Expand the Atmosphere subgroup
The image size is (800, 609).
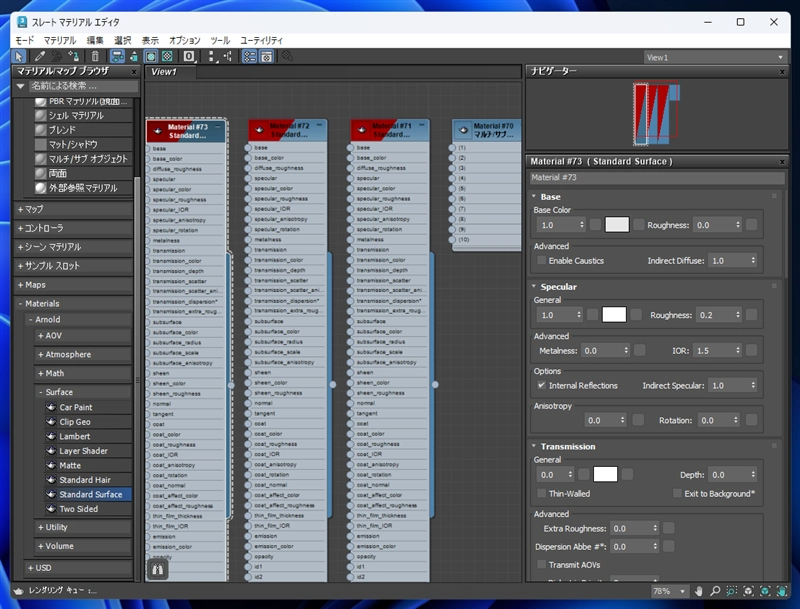[84, 354]
